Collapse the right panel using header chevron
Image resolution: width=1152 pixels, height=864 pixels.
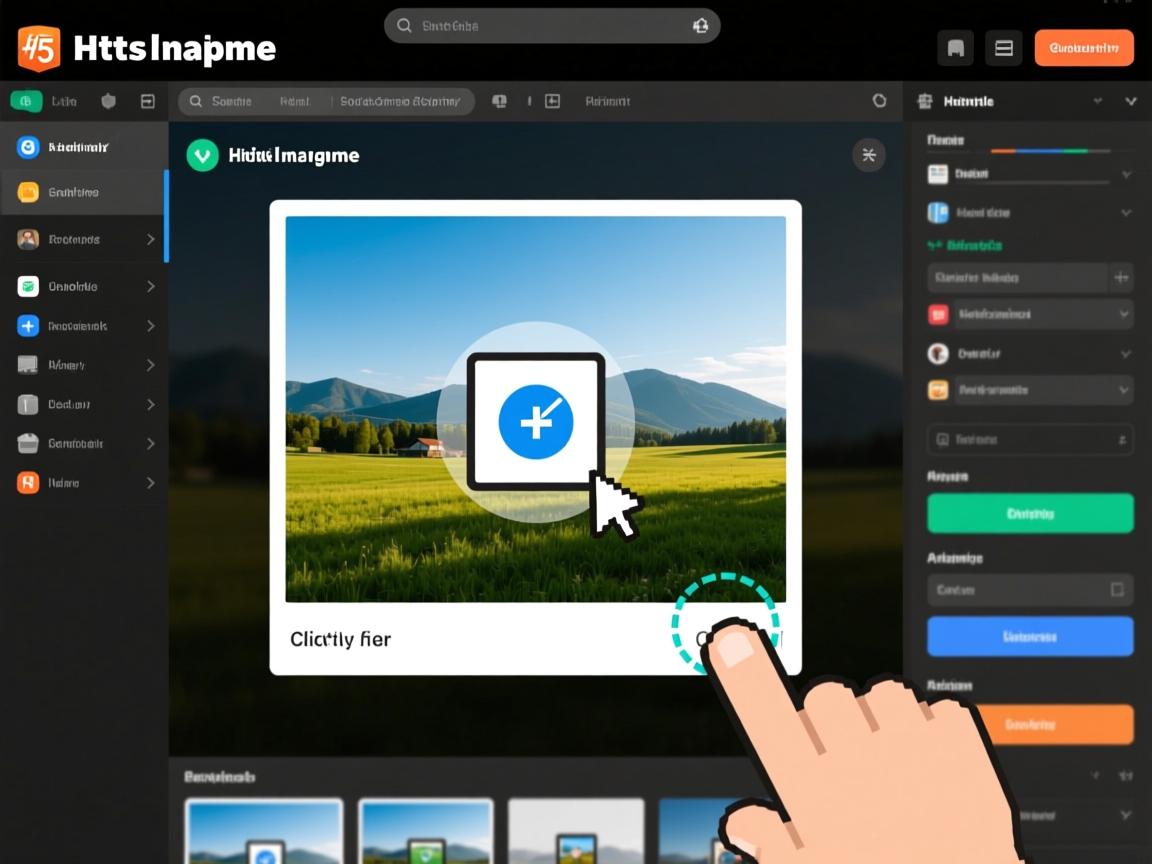point(1131,101)
